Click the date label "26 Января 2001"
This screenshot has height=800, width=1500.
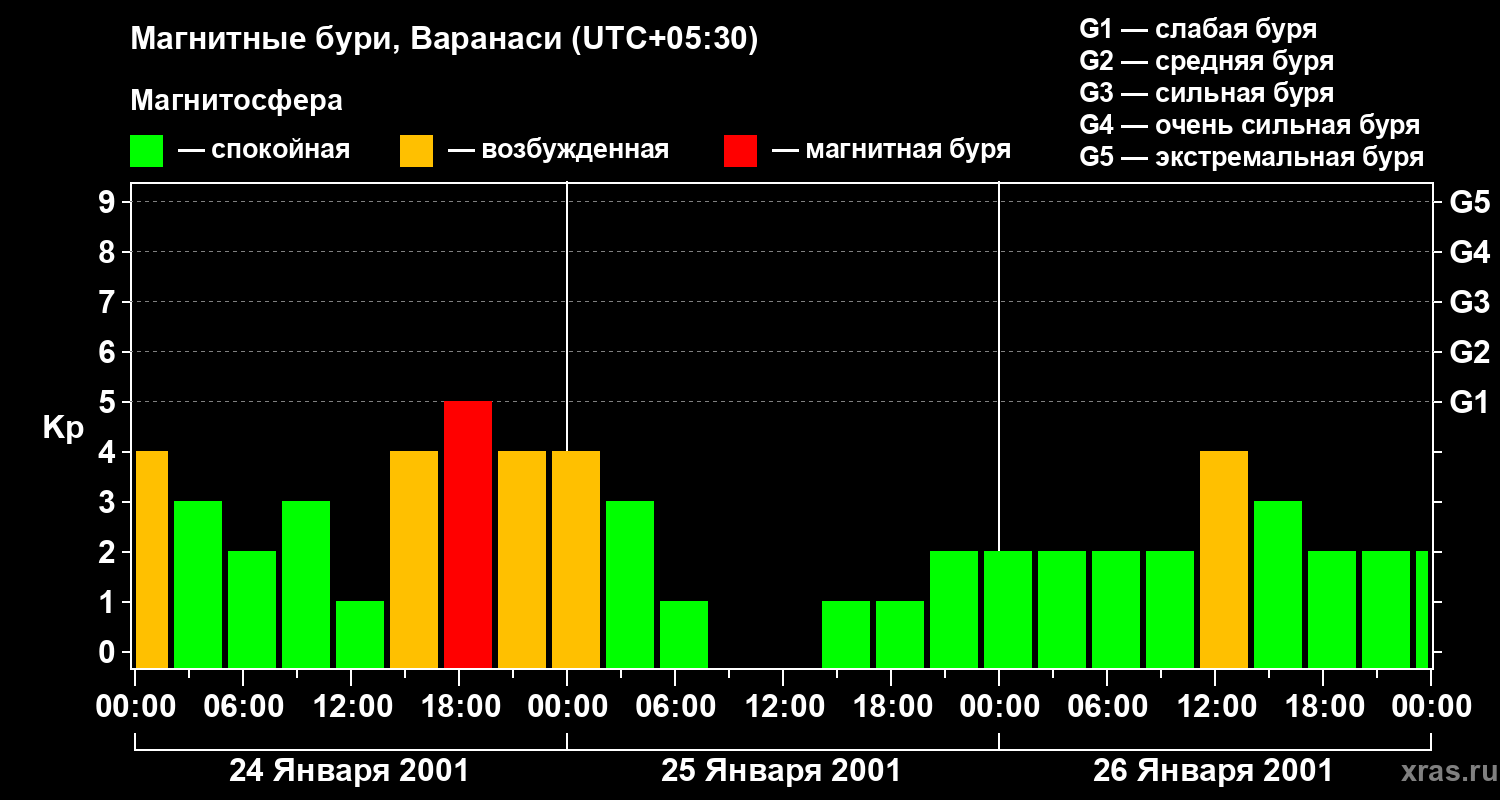[1213, 771]
